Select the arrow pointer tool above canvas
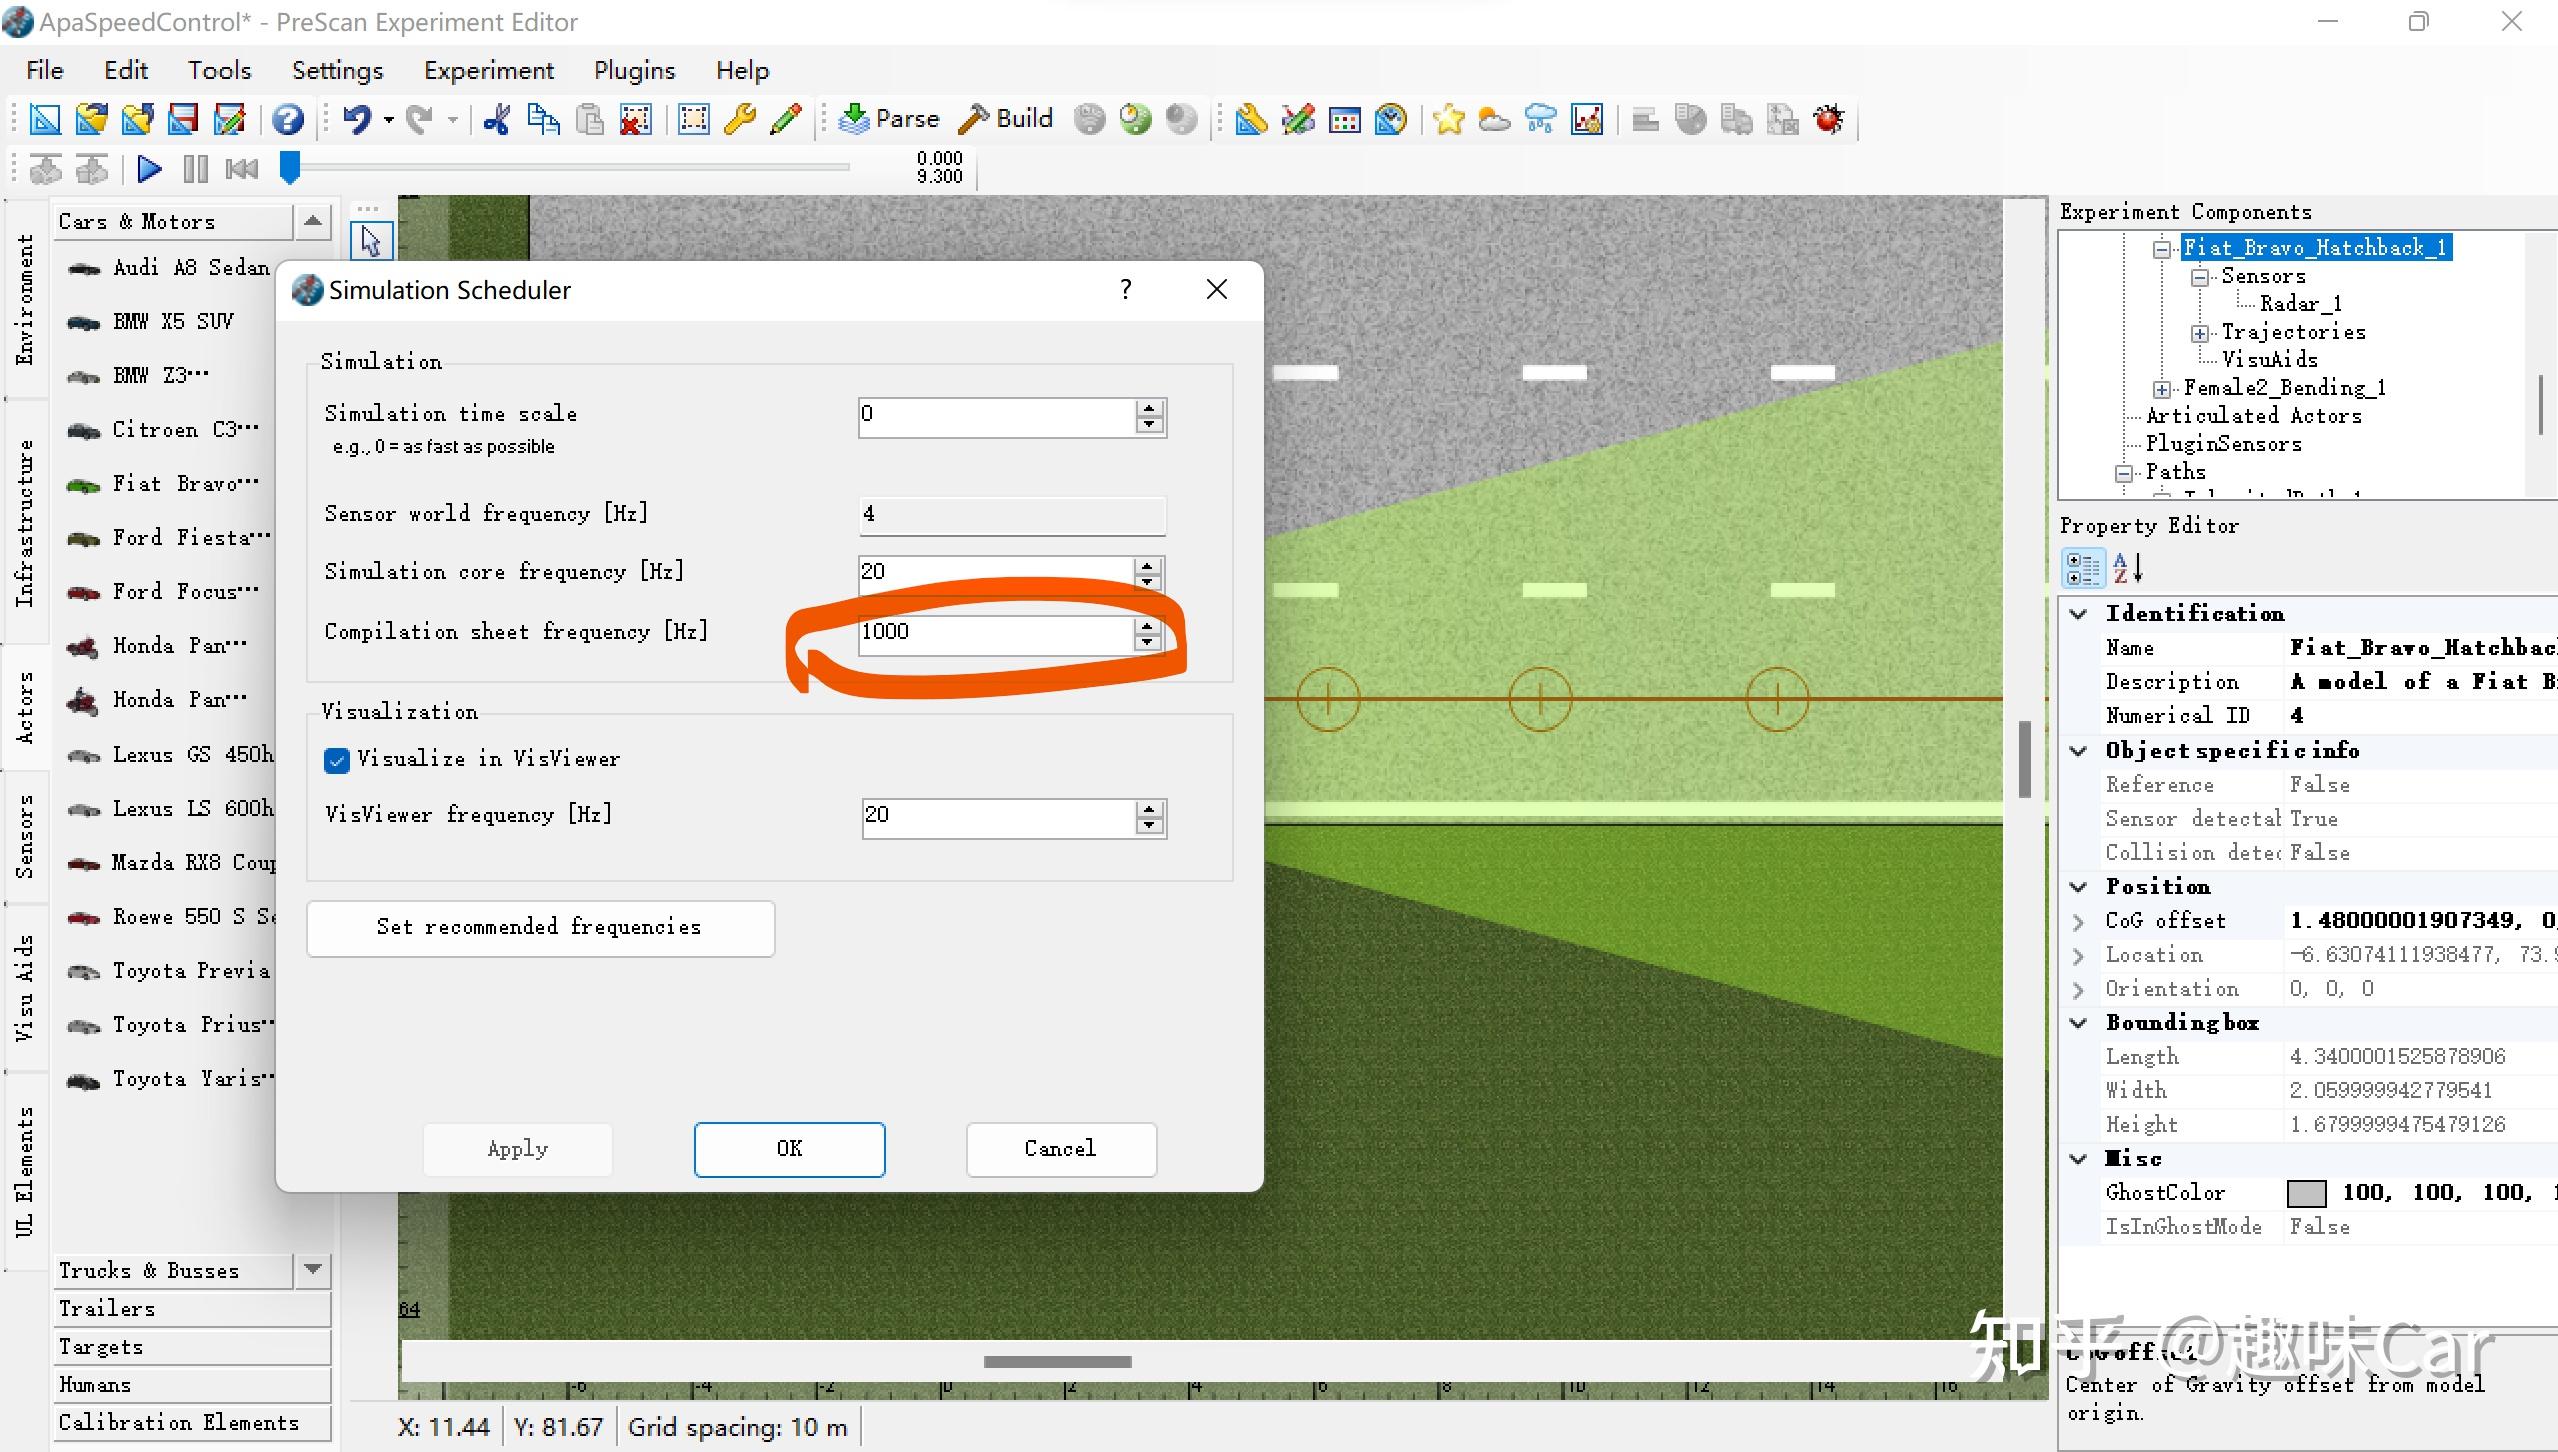The width and height of the screenshot is (2558, 1452). (371, 241)
